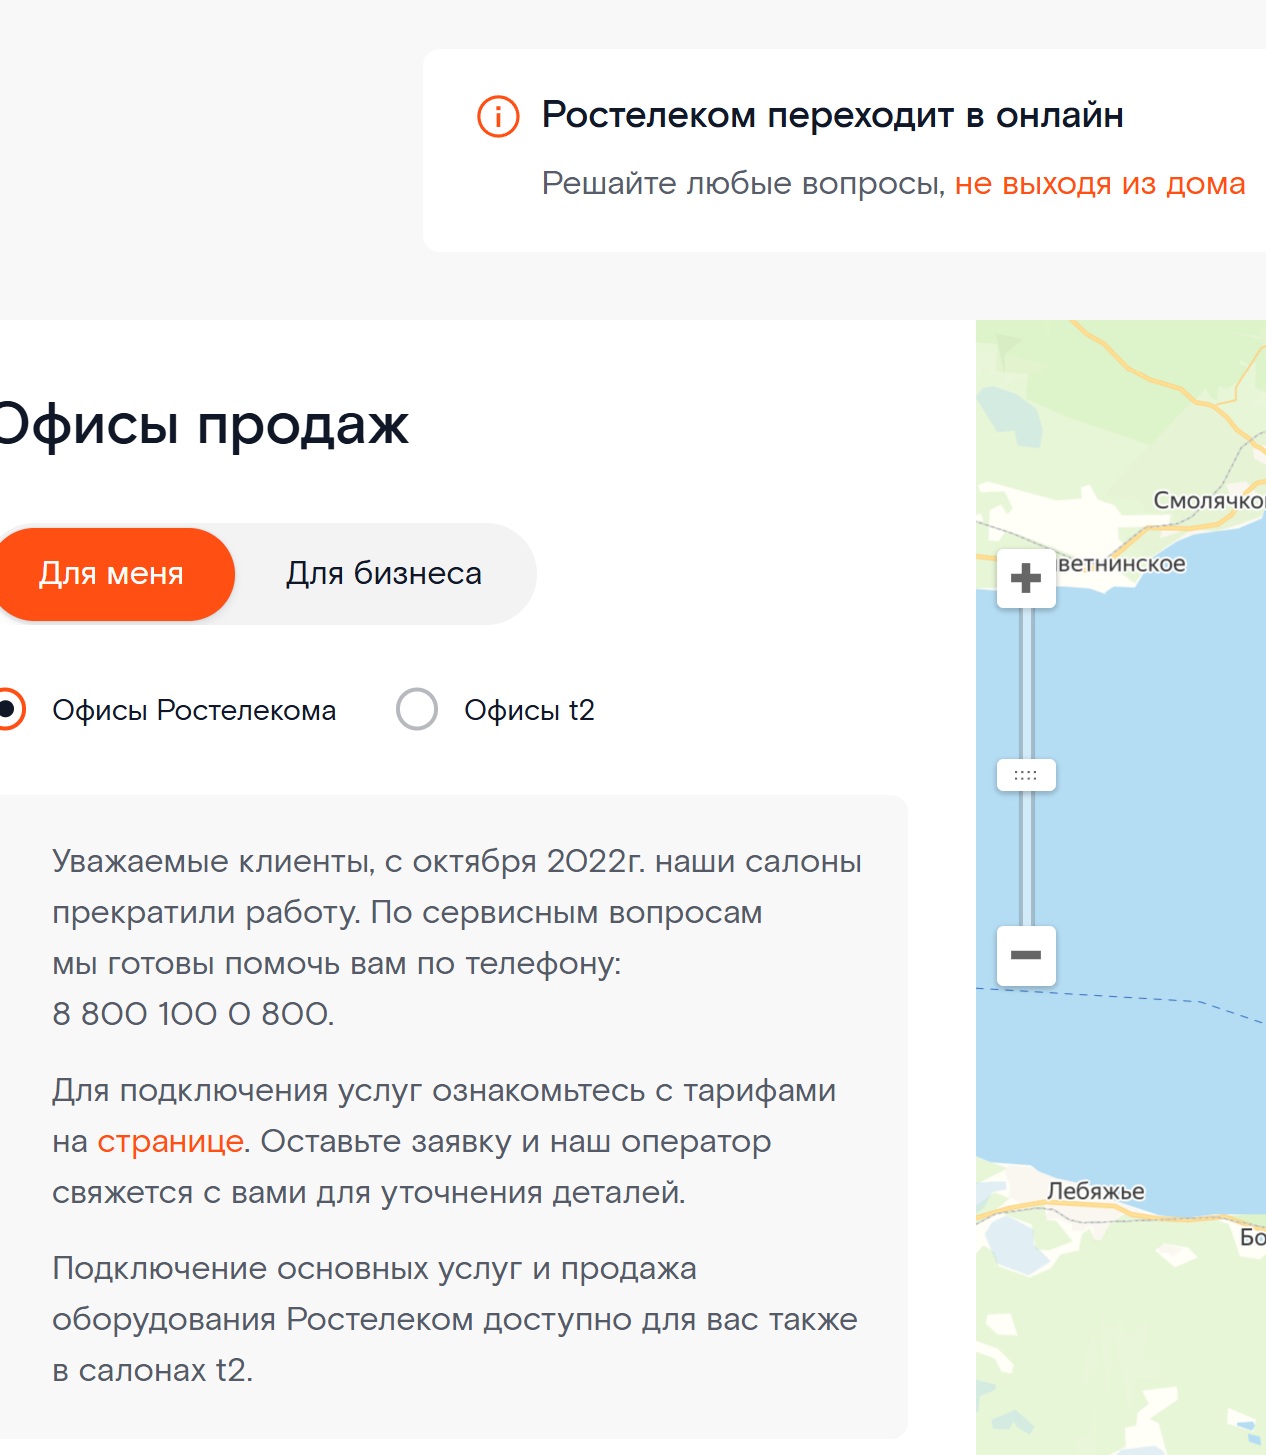Viewport: 1266px width, 1455px height.
Task: Click the Ростелеком переходит в онлайн title
Action: tap(832, 115)
